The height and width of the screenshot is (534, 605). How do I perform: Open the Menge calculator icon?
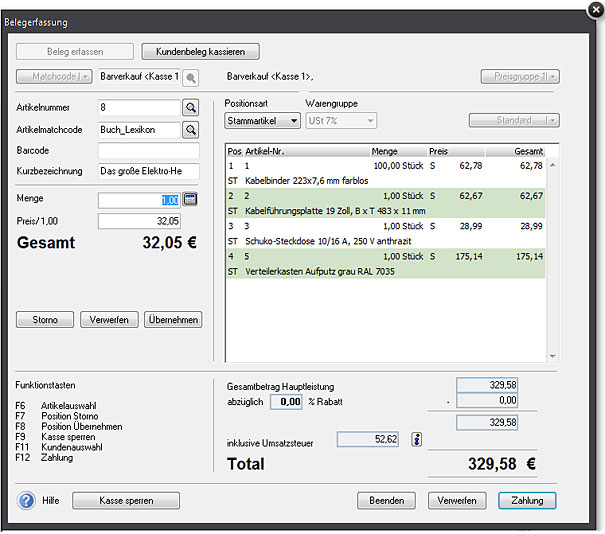click(190, 199)
